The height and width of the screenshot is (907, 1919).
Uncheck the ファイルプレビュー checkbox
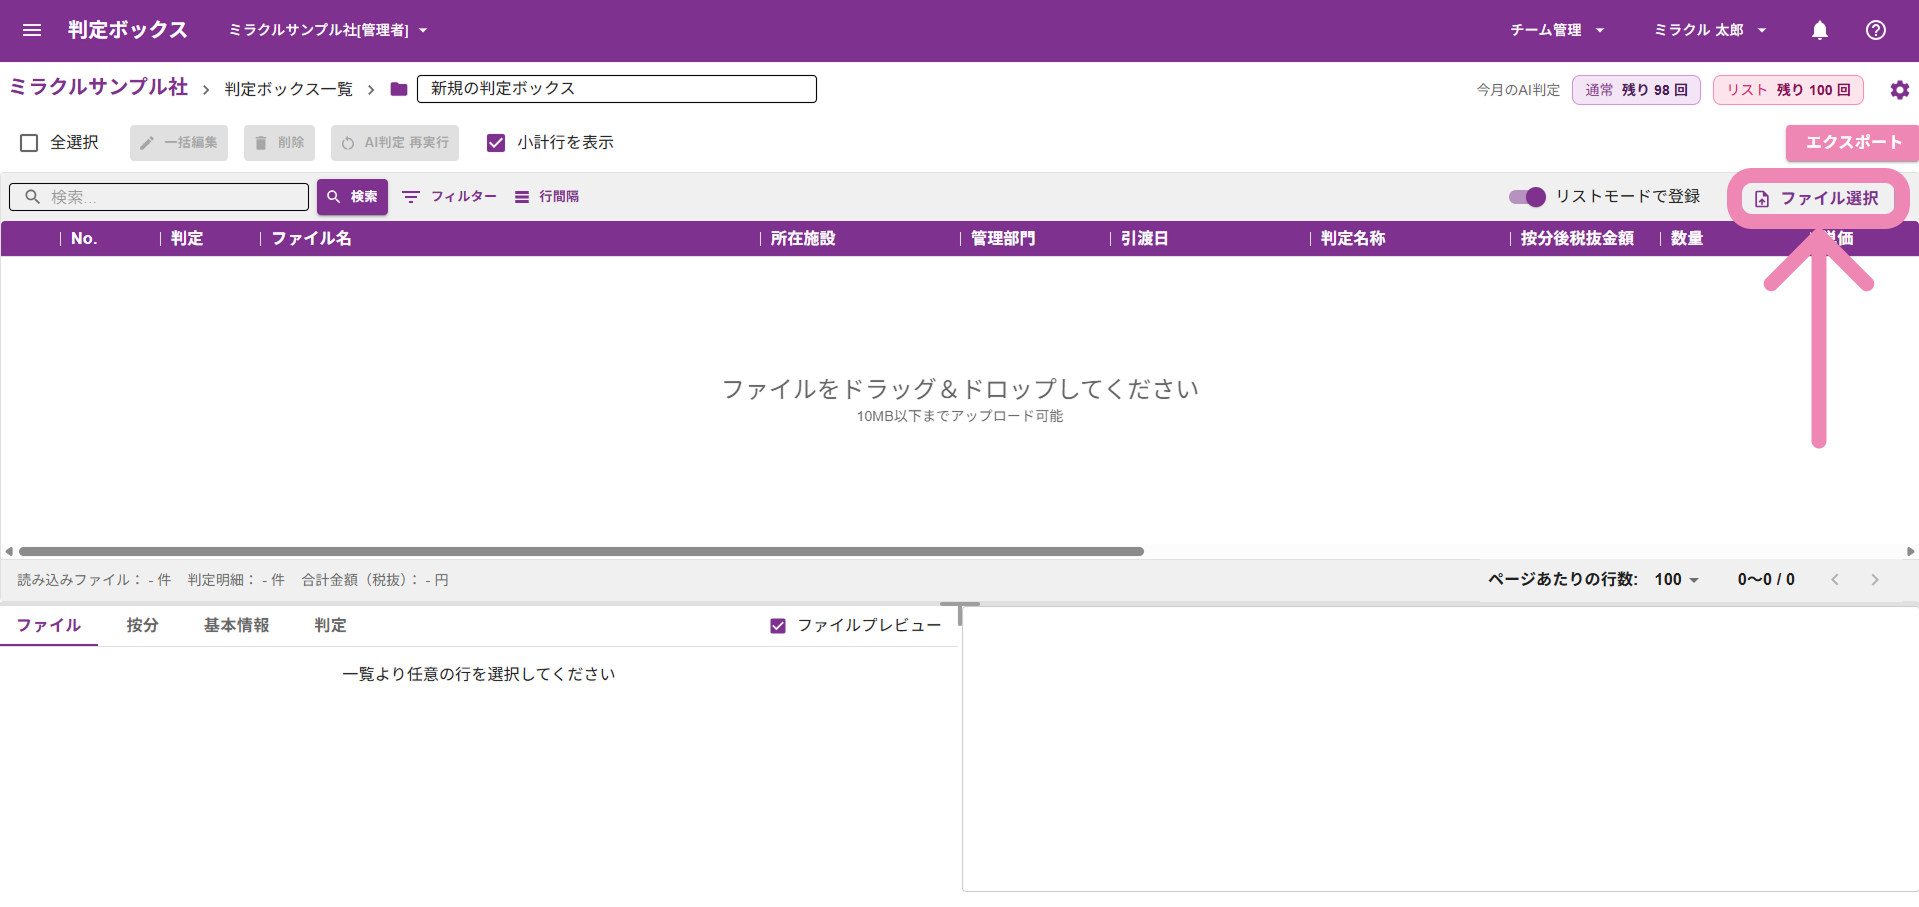778,626
